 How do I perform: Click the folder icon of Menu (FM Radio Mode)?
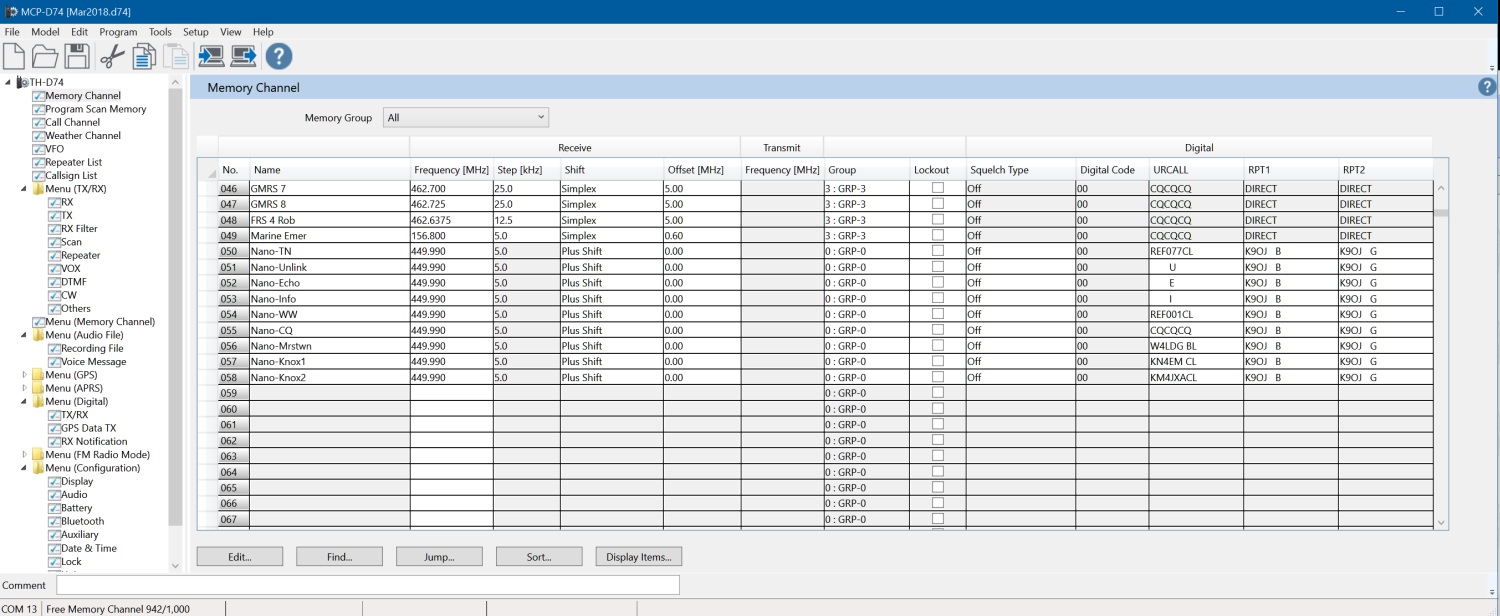(x=38, y=454)
